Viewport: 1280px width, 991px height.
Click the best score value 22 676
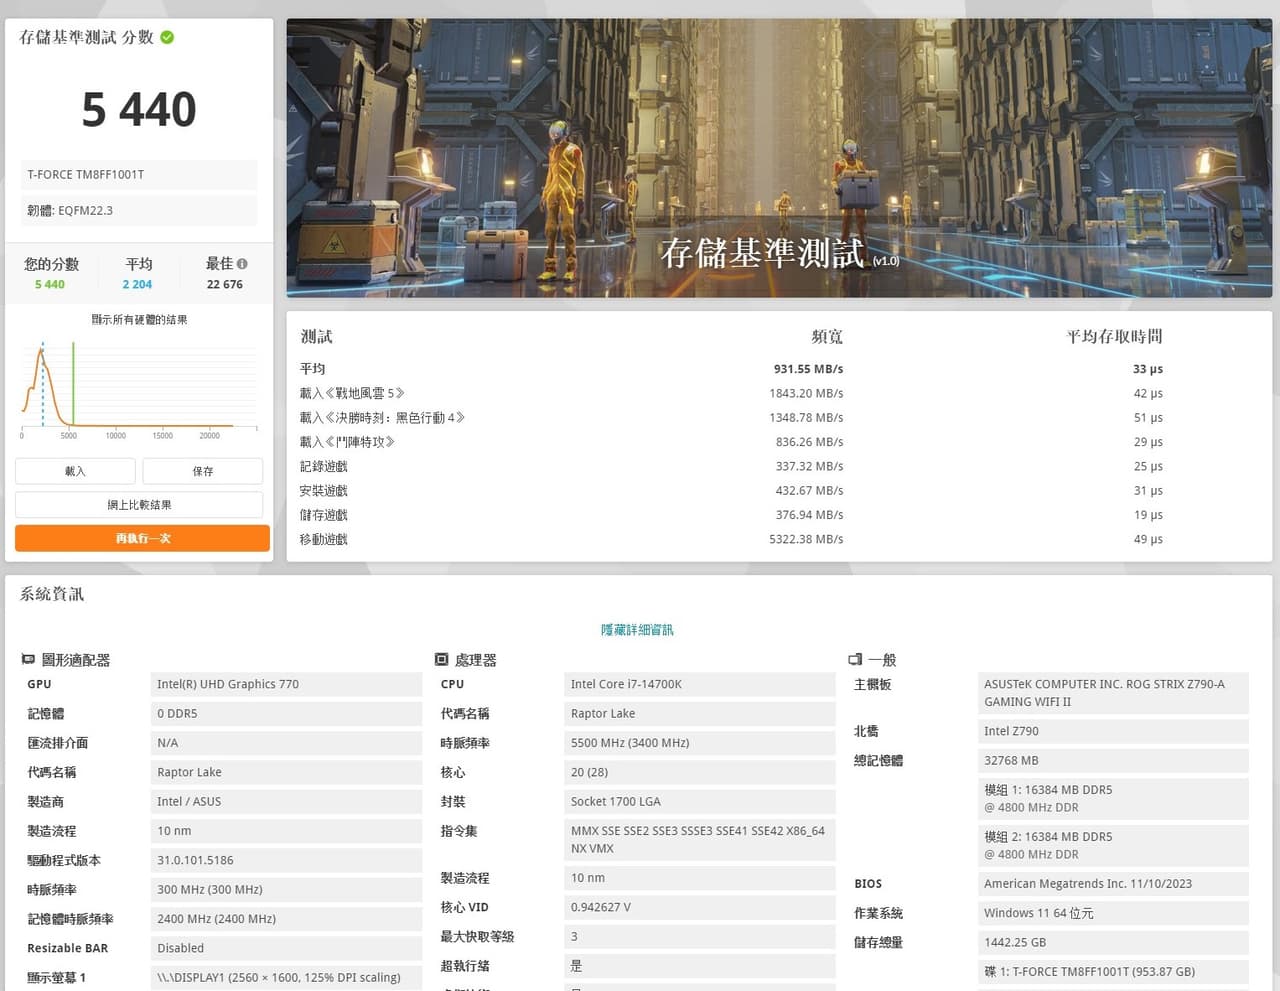[225, 284]
